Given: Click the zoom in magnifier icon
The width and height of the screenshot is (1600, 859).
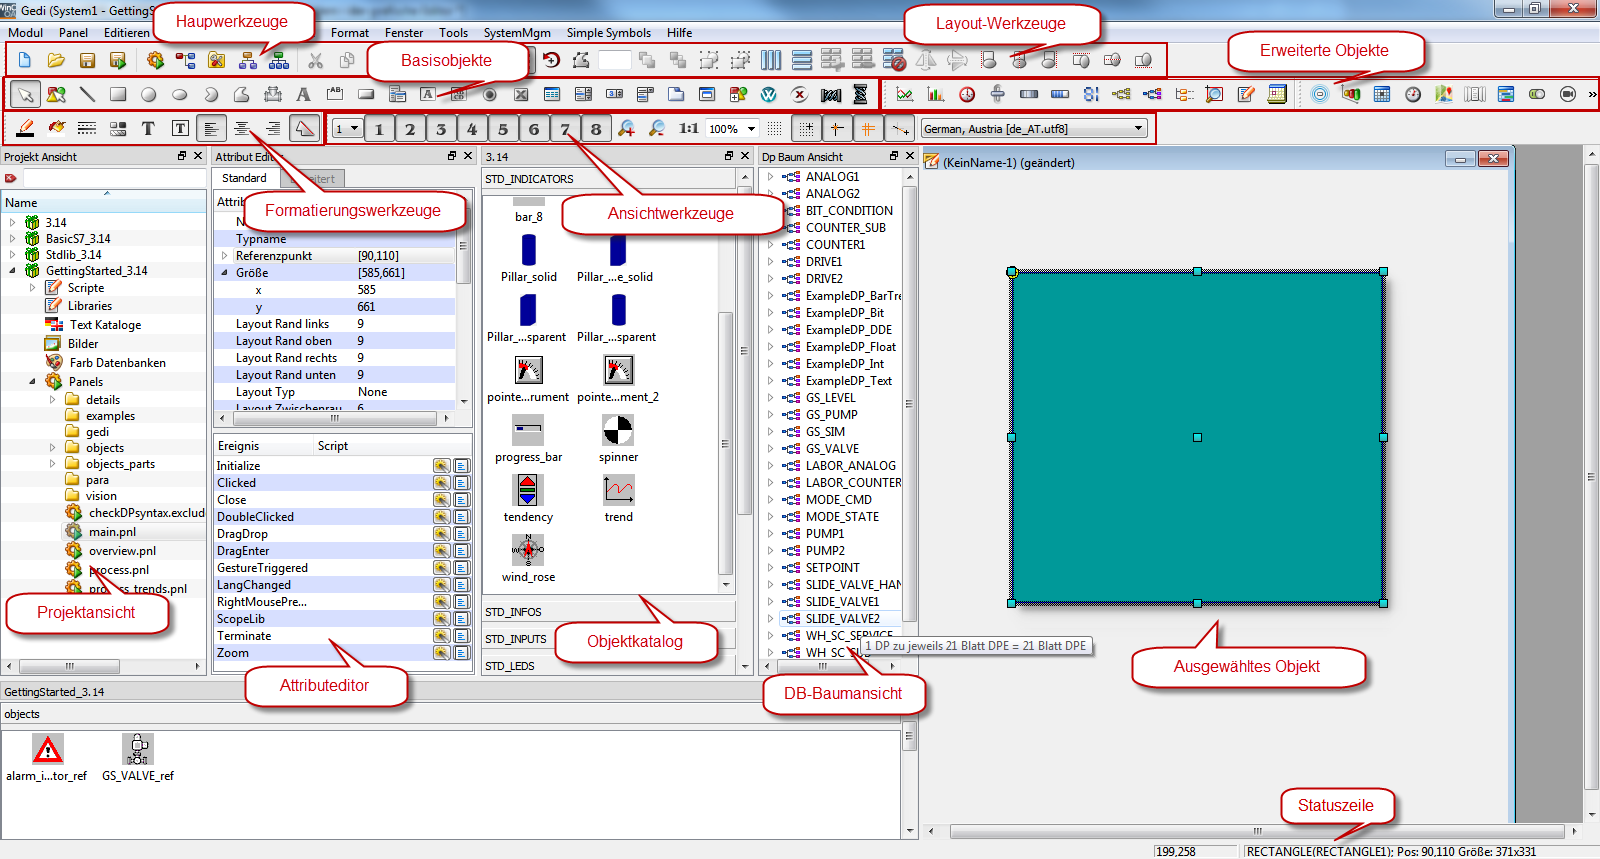Looking at the screenshot, I should 626,128.
